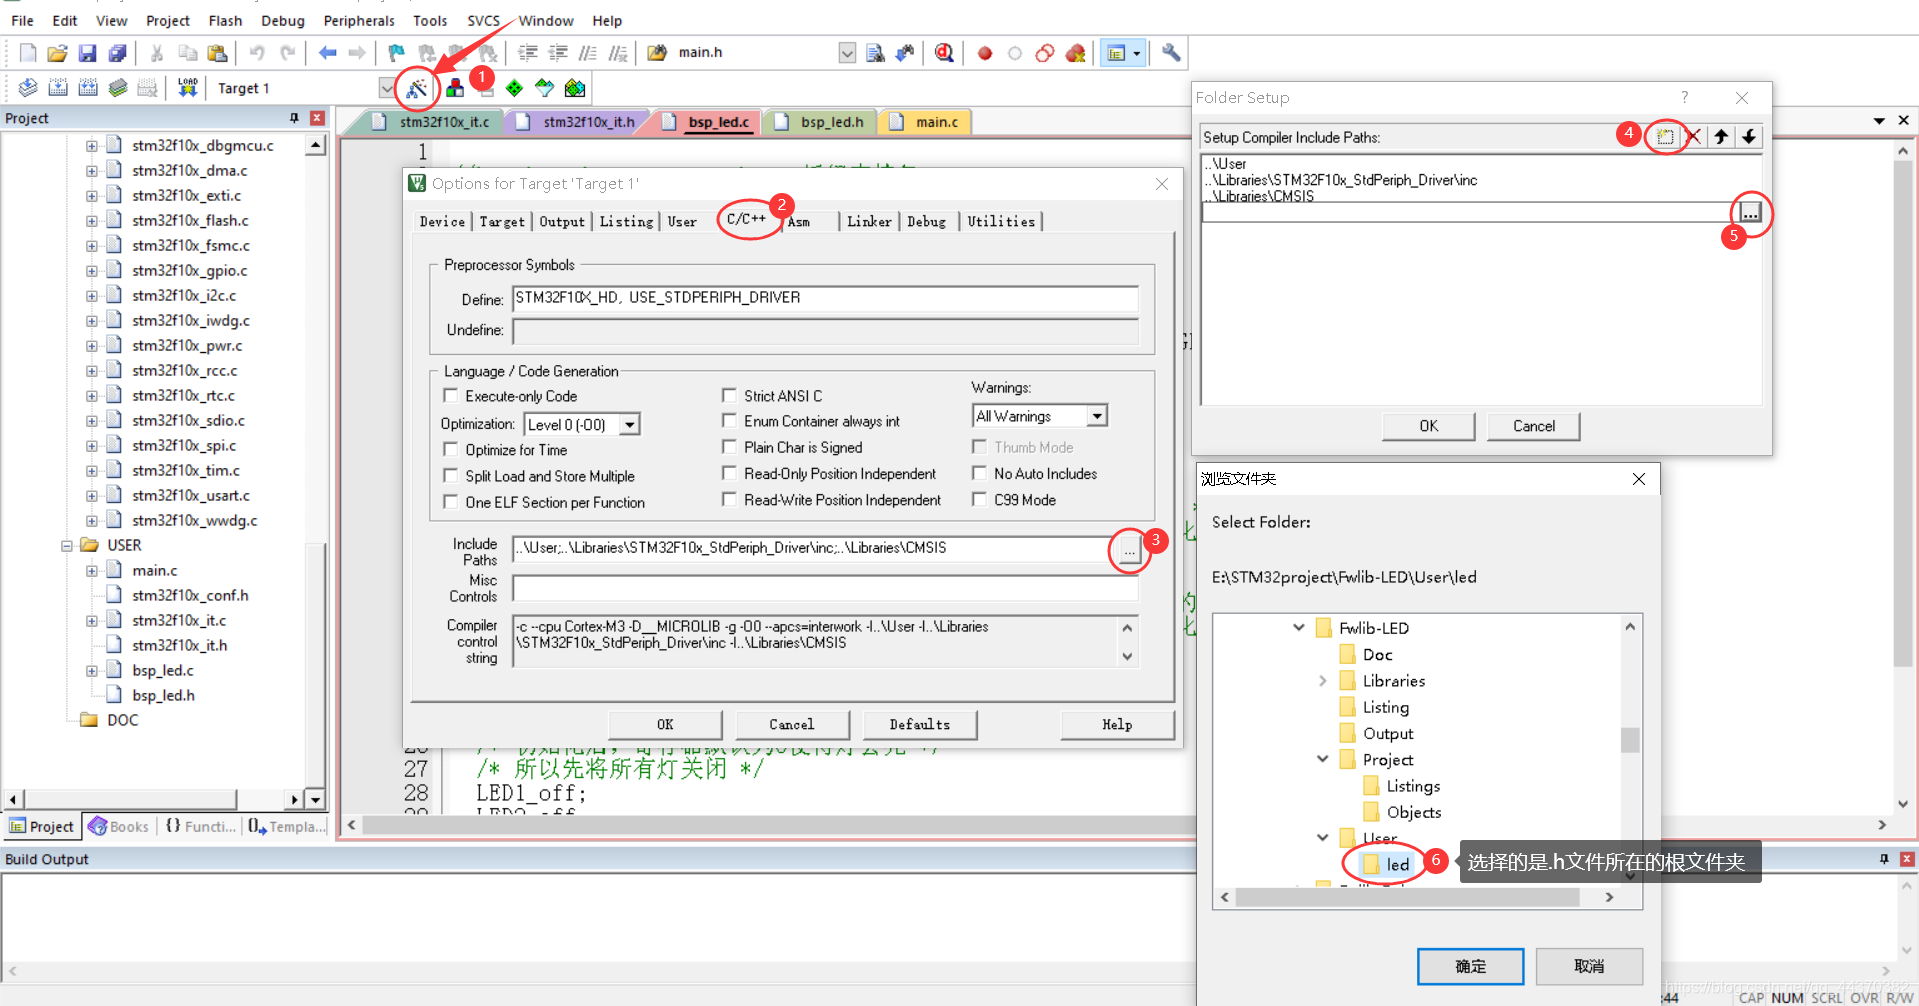Open the Warnings dropdown showing All Warnings

click(1097, 416)
